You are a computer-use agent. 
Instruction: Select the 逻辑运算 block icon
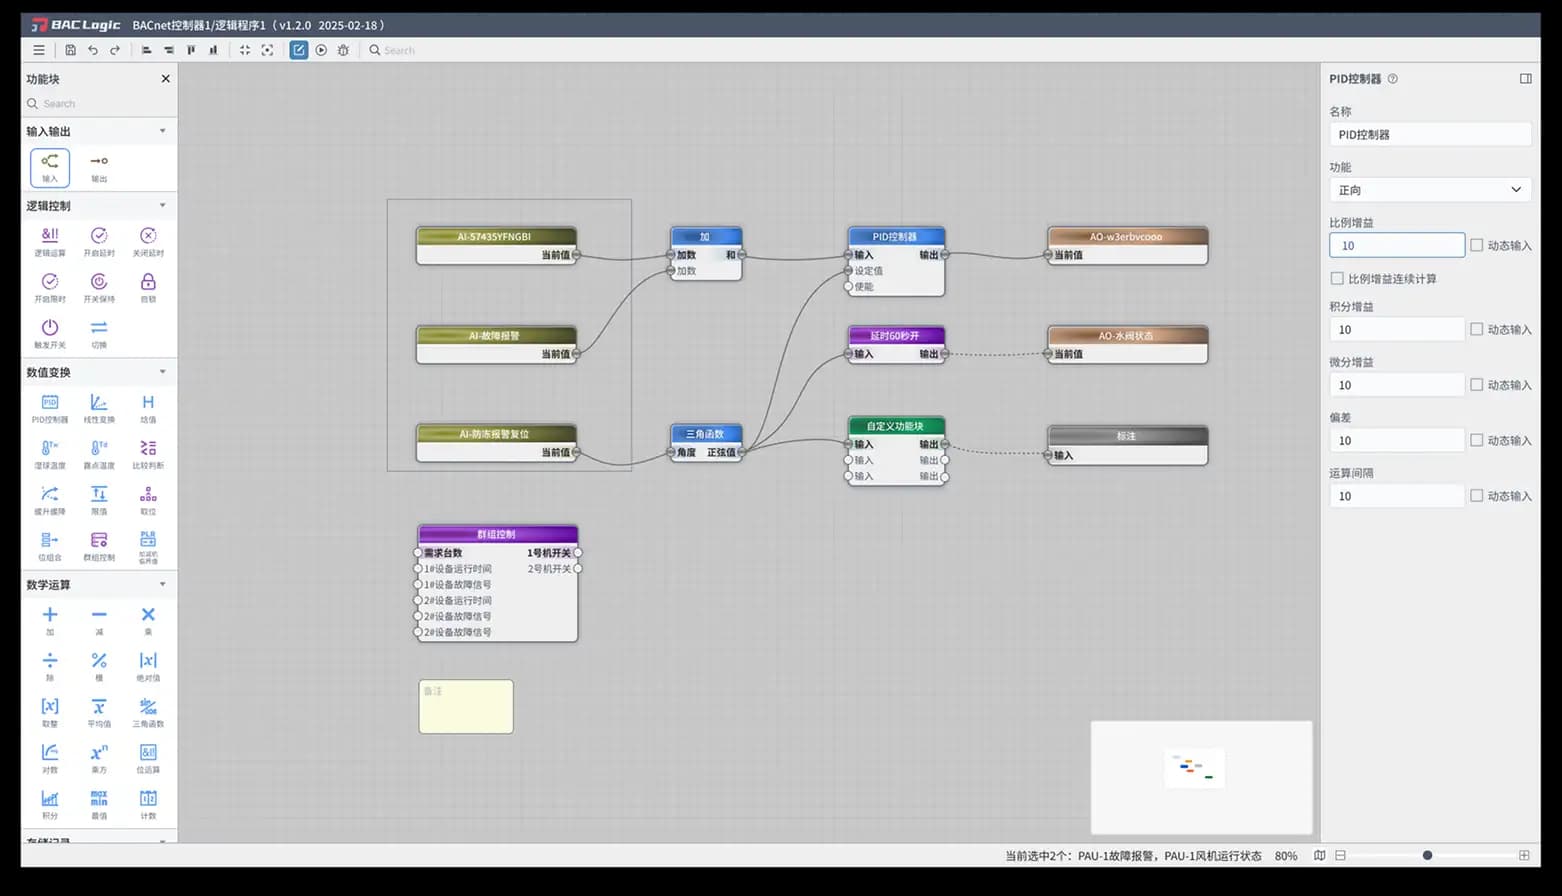point(50,241)
